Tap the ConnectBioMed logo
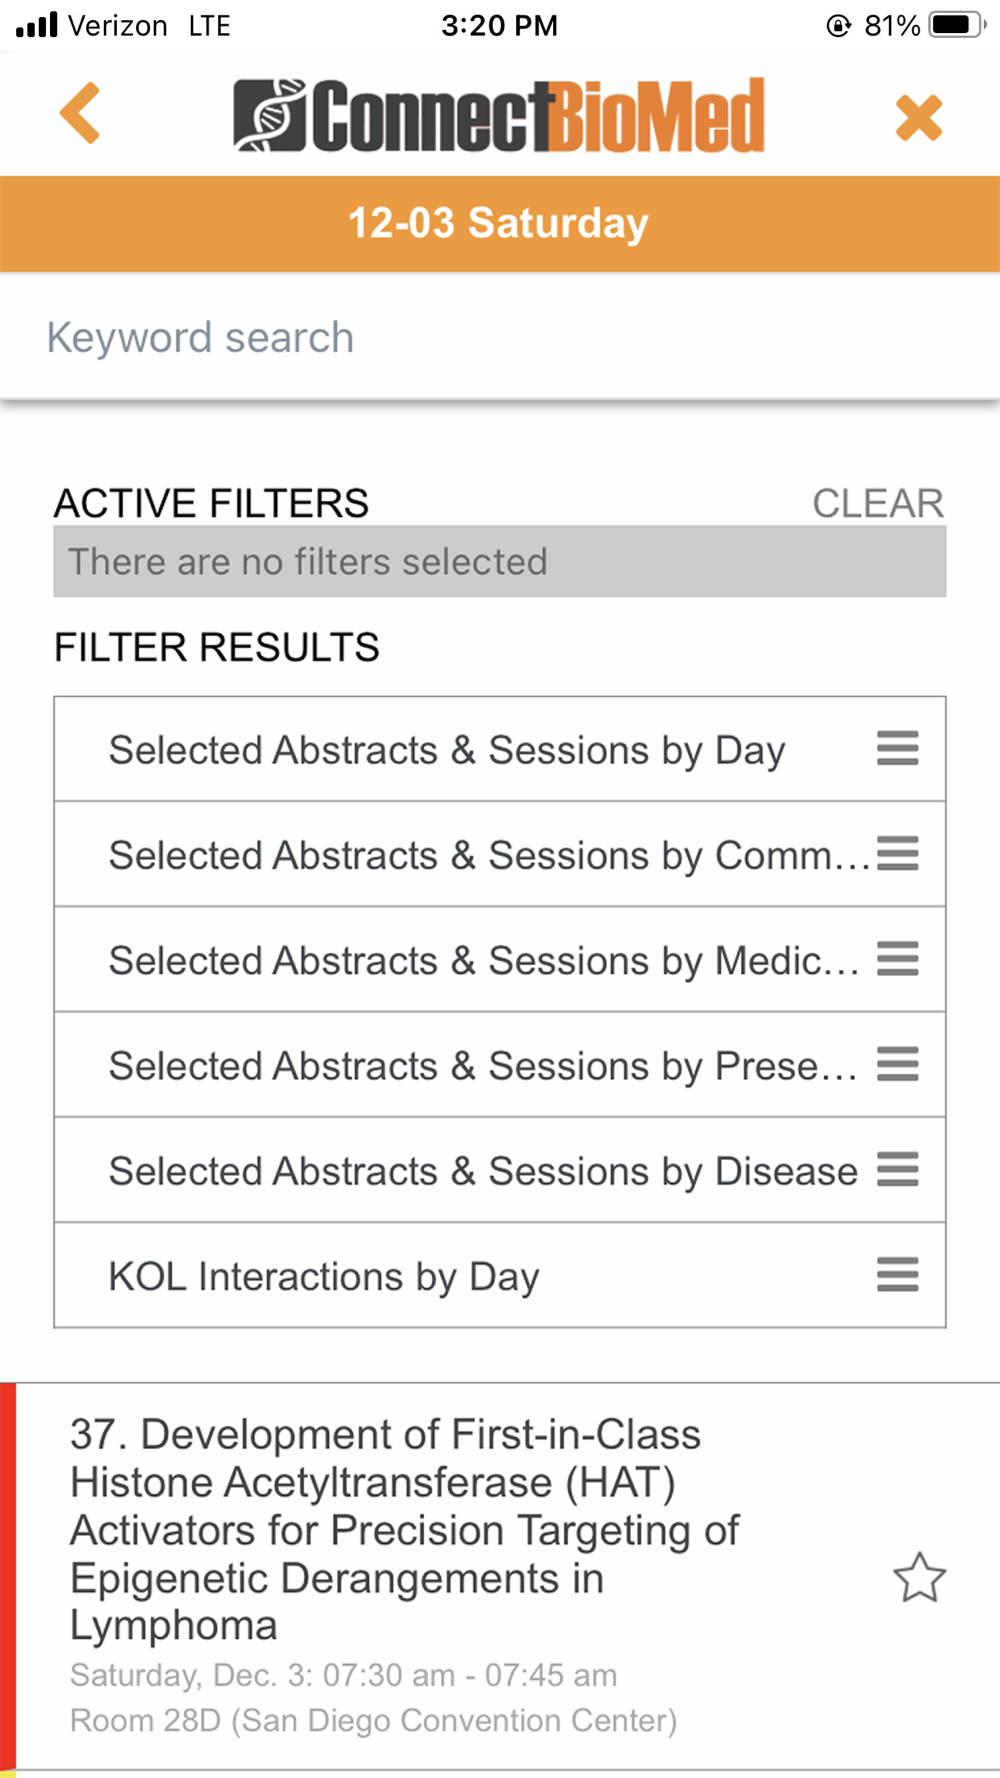Viewport: 1000px width, 1778px height. point(499,116)
